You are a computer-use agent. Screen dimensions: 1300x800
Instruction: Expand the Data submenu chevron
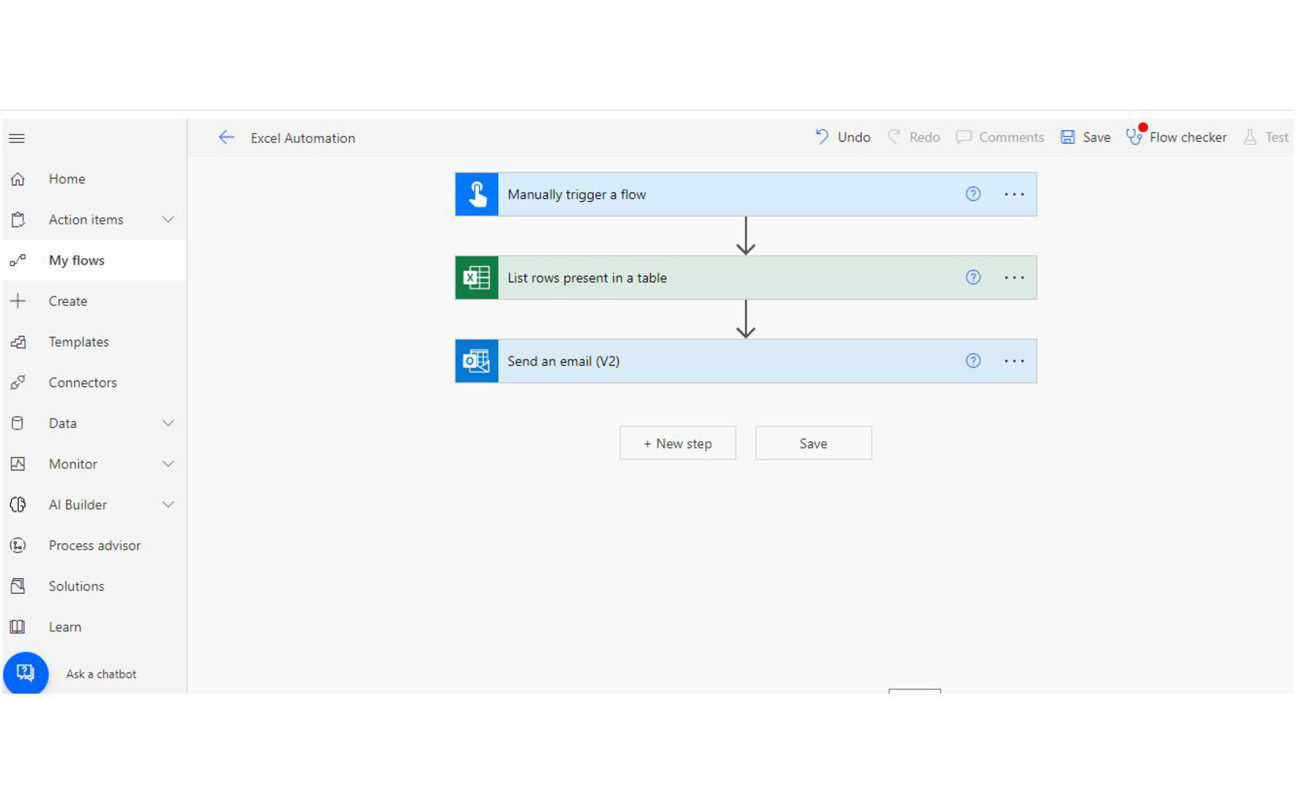(168, 423)
